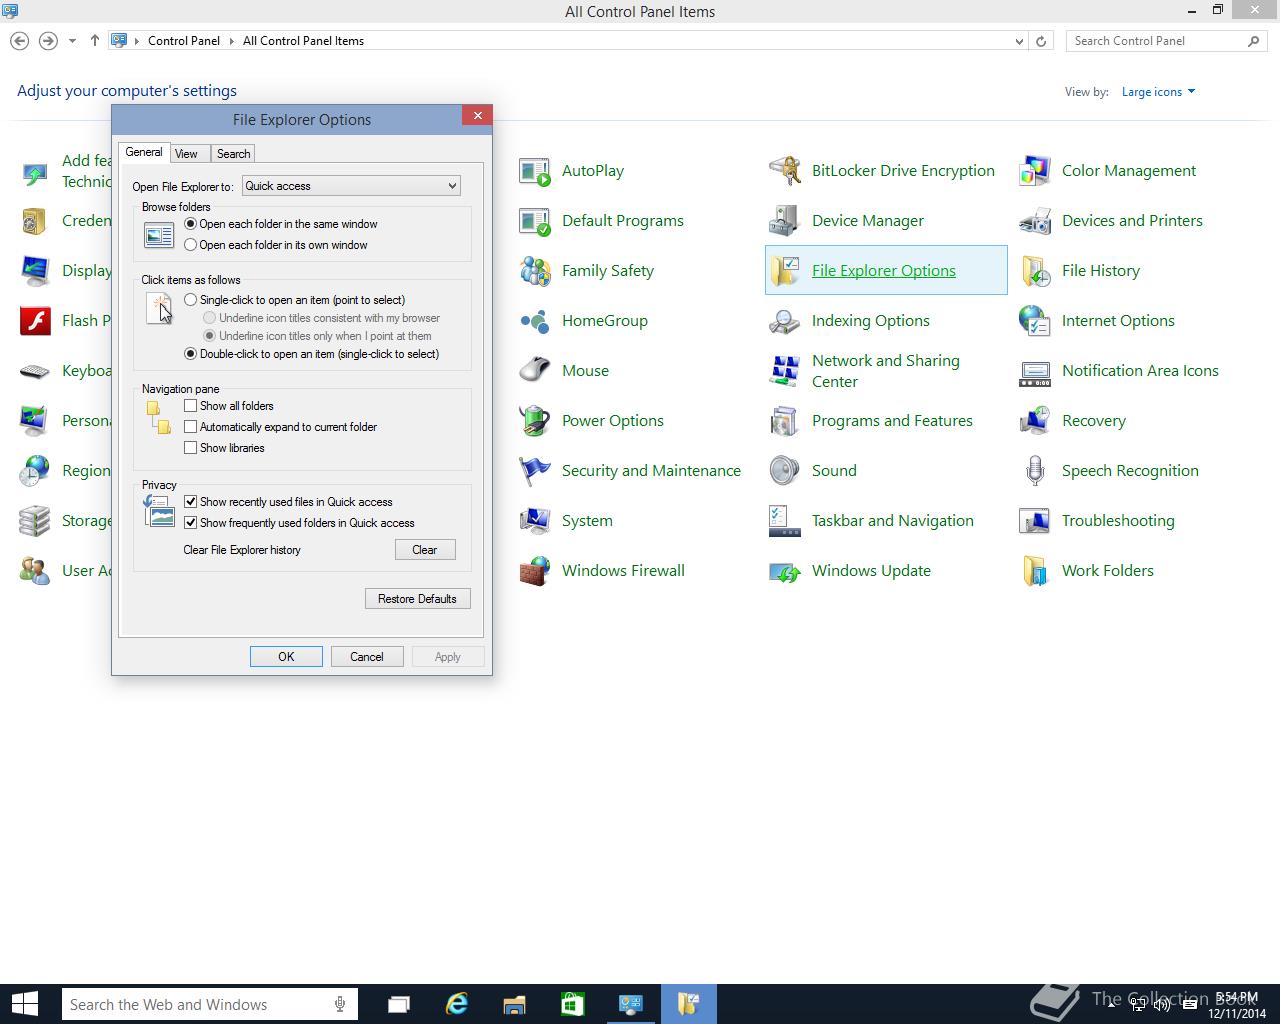
Task: Open Power Options icon
Action: point(535,421)
